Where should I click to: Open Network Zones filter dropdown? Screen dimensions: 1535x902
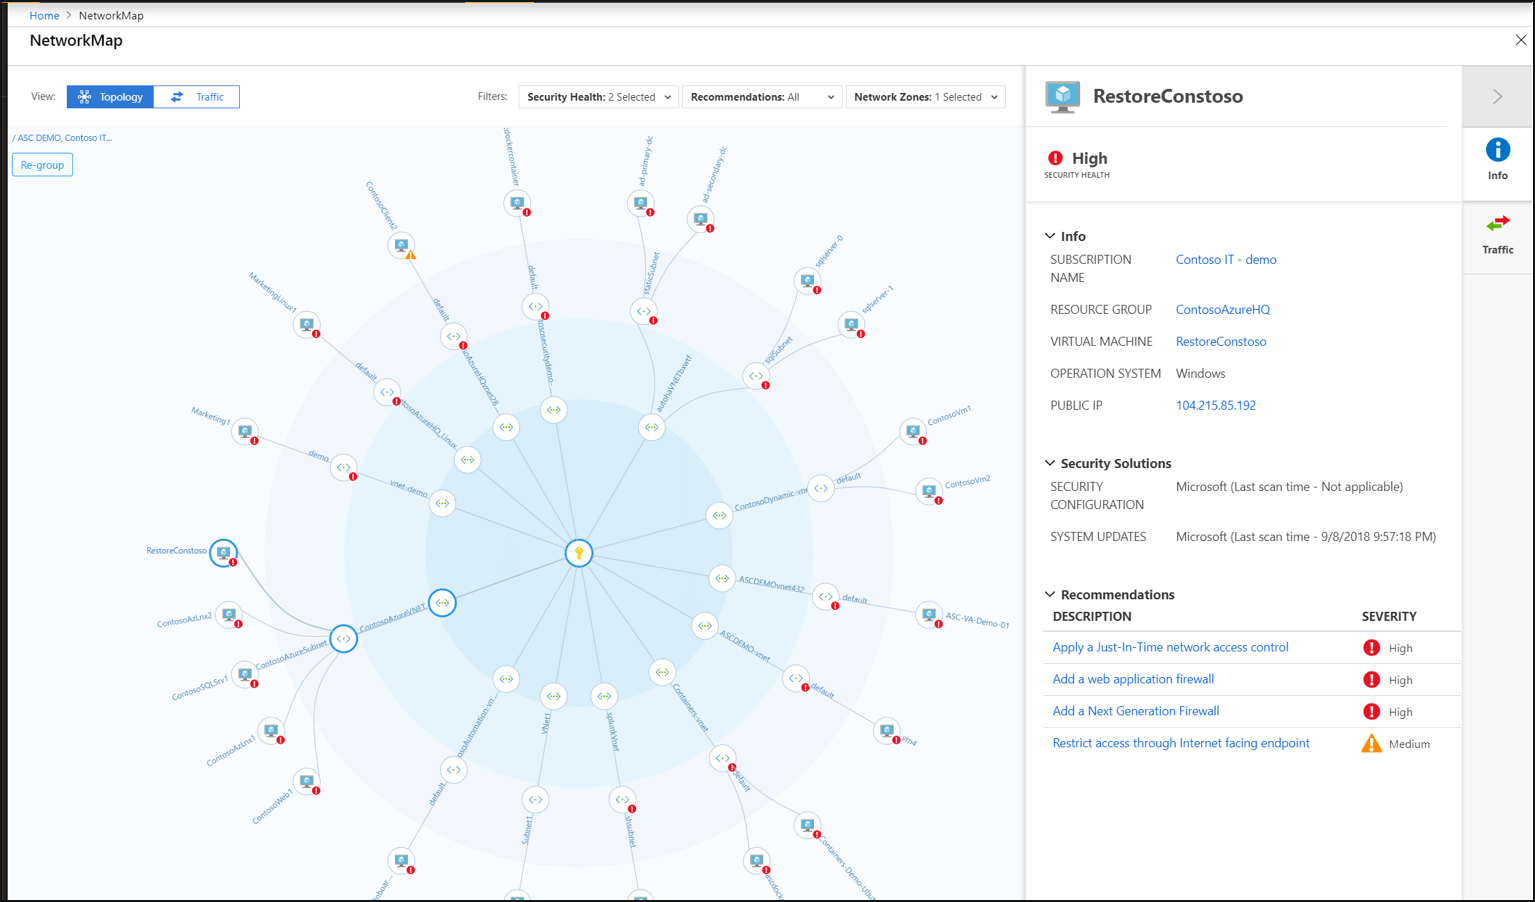pos(926,97)
